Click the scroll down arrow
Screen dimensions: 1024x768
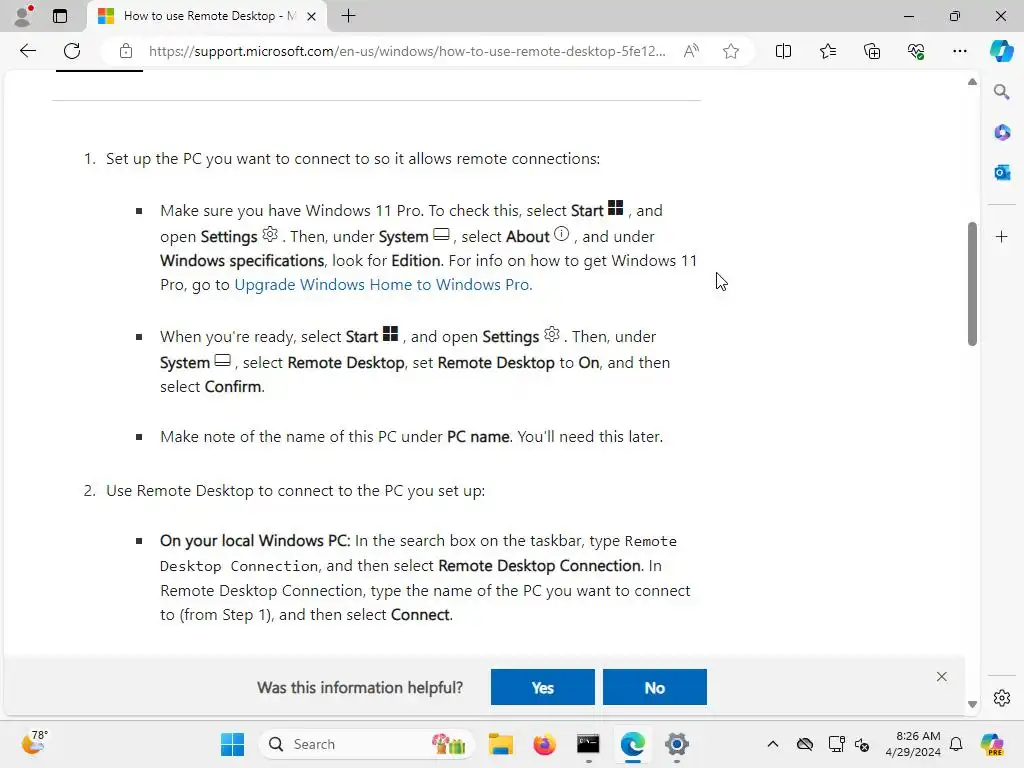[972, 704]
